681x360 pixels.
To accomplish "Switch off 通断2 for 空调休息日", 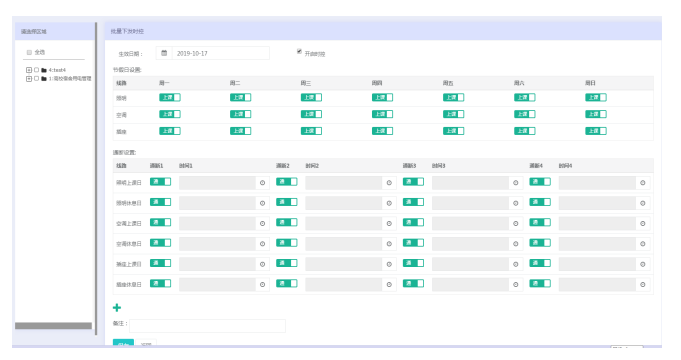I will click(x=287, y=243).
